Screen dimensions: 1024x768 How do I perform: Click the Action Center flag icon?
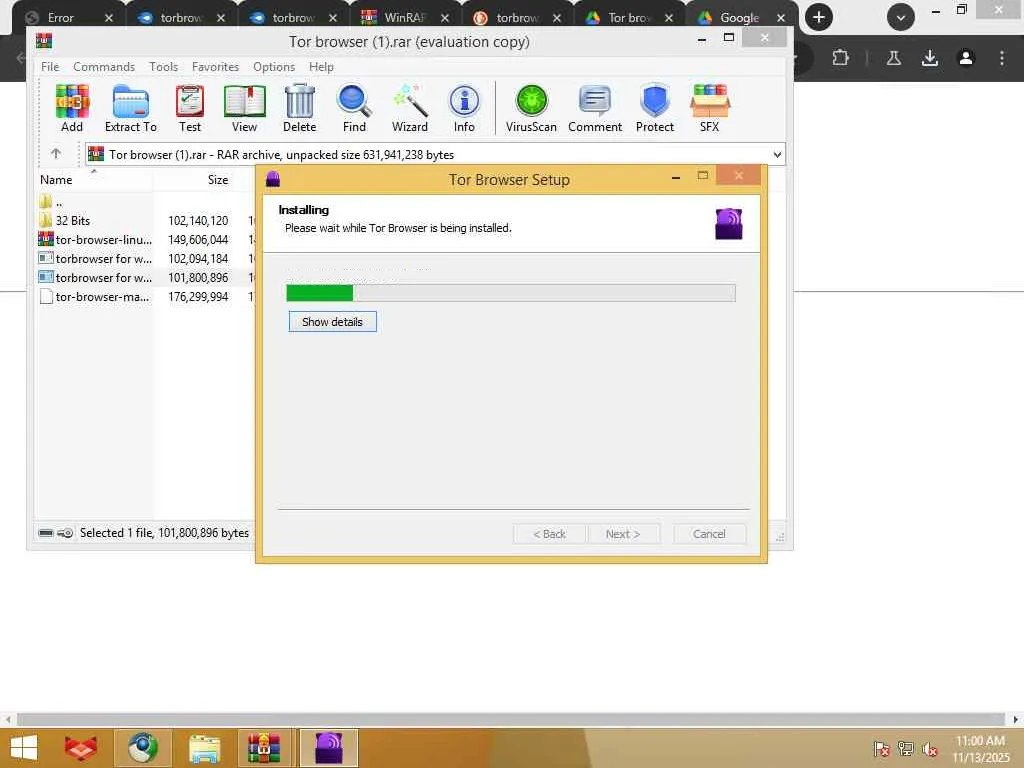(x=881, y=749)
